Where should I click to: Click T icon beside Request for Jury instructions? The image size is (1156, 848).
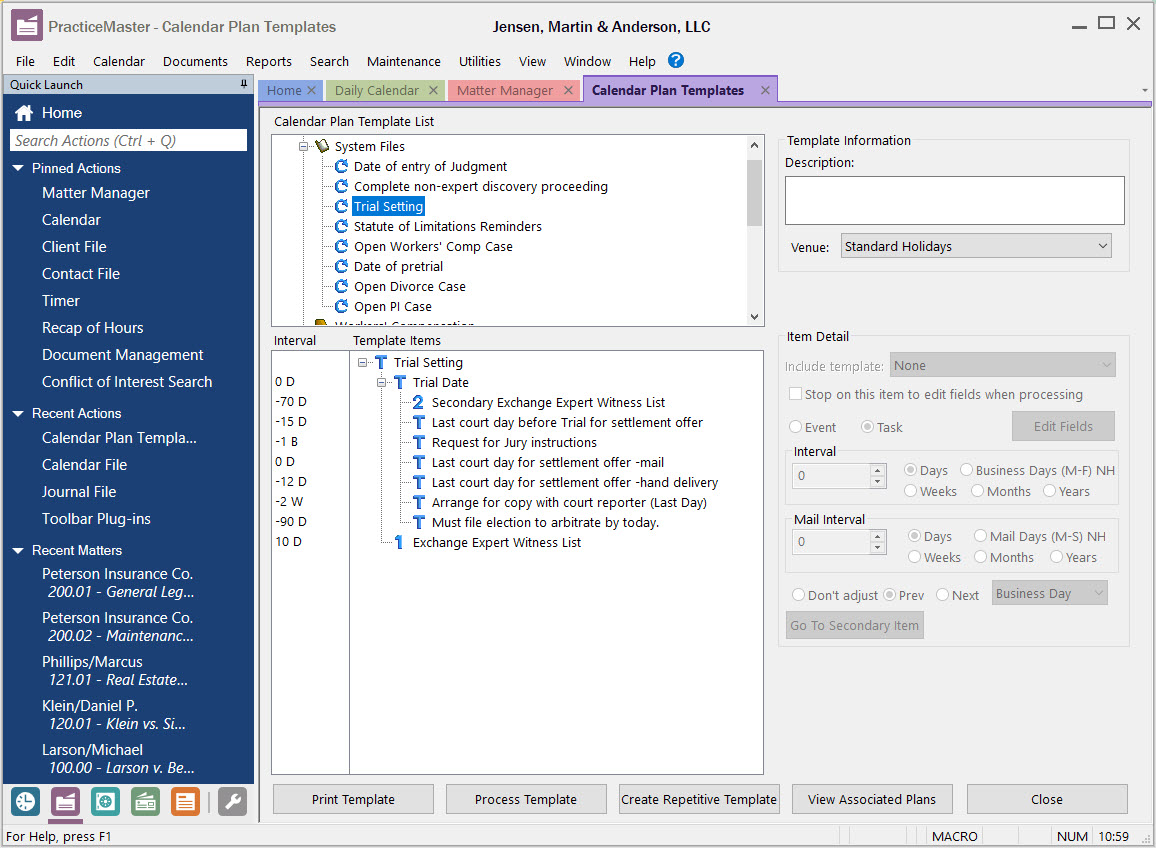419,442
